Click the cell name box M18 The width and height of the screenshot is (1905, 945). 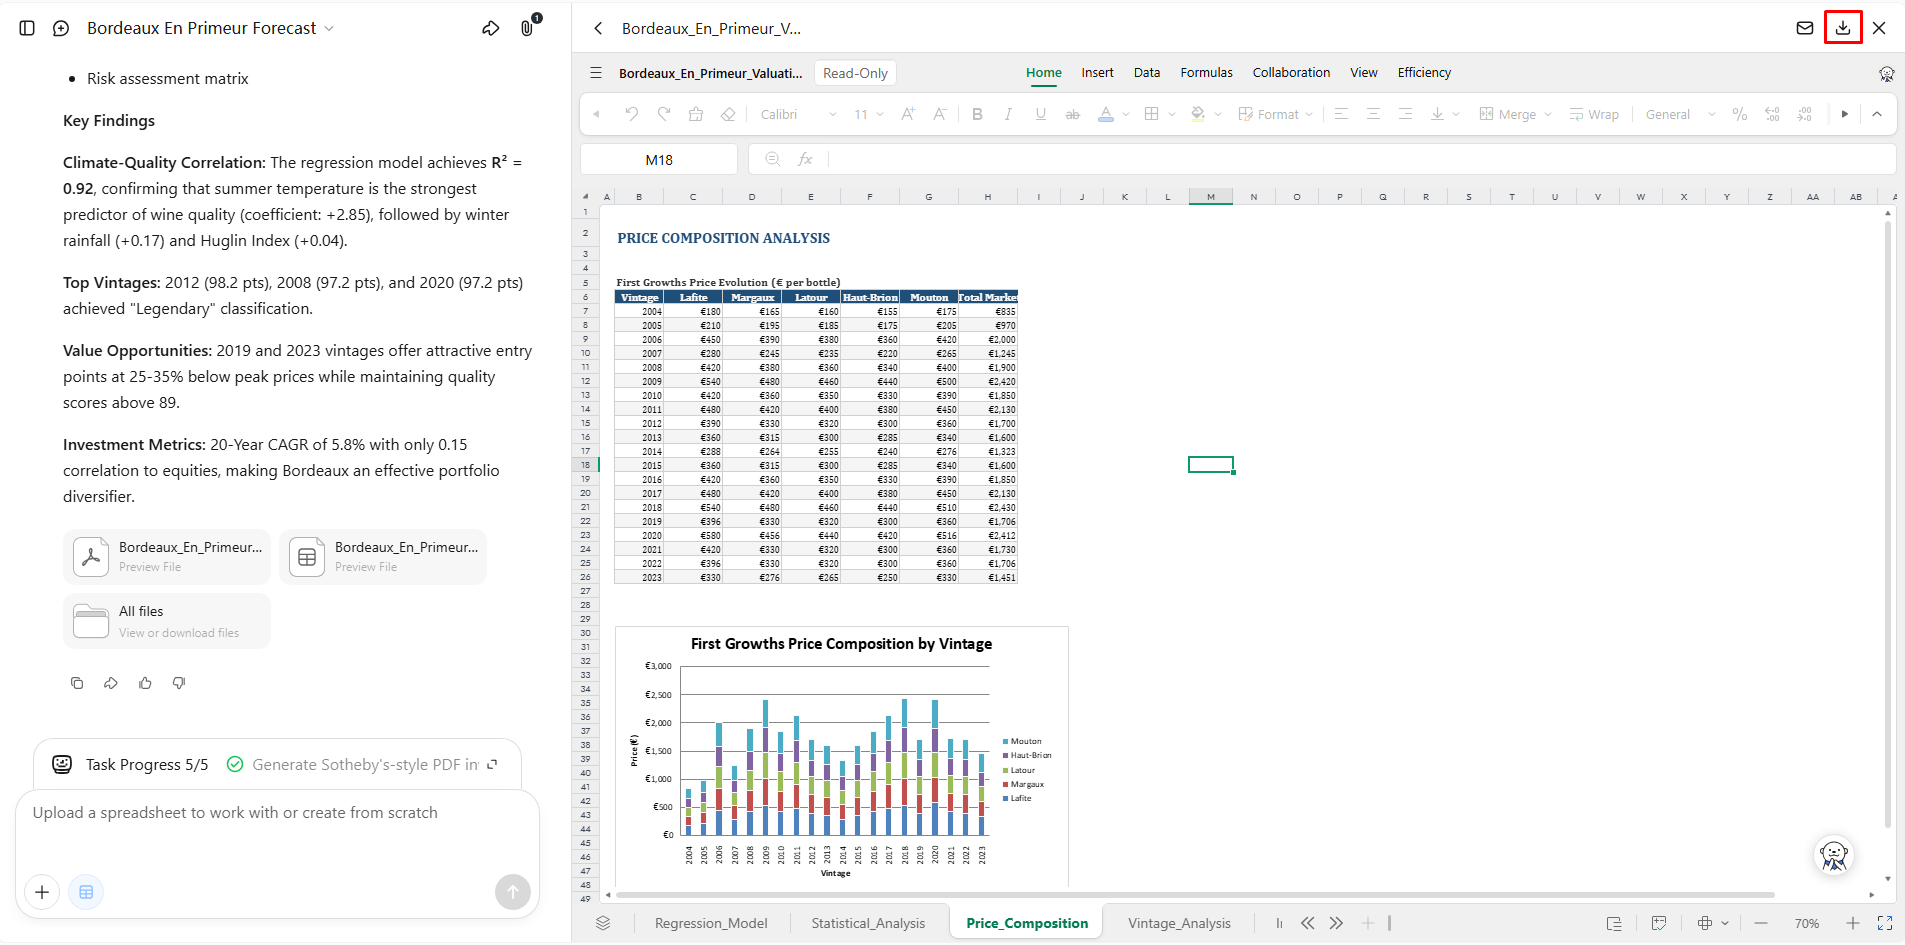click(x=659, y=159)
